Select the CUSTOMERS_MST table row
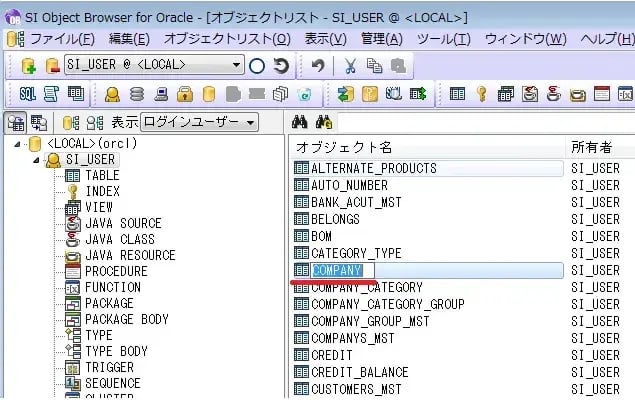This screenshot has width=635, height=400. pos(355,389)
